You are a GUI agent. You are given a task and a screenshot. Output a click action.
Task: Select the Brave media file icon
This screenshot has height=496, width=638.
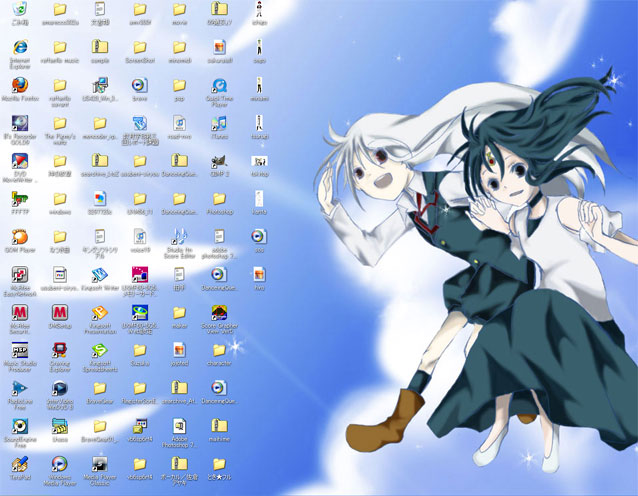point(140,85)
